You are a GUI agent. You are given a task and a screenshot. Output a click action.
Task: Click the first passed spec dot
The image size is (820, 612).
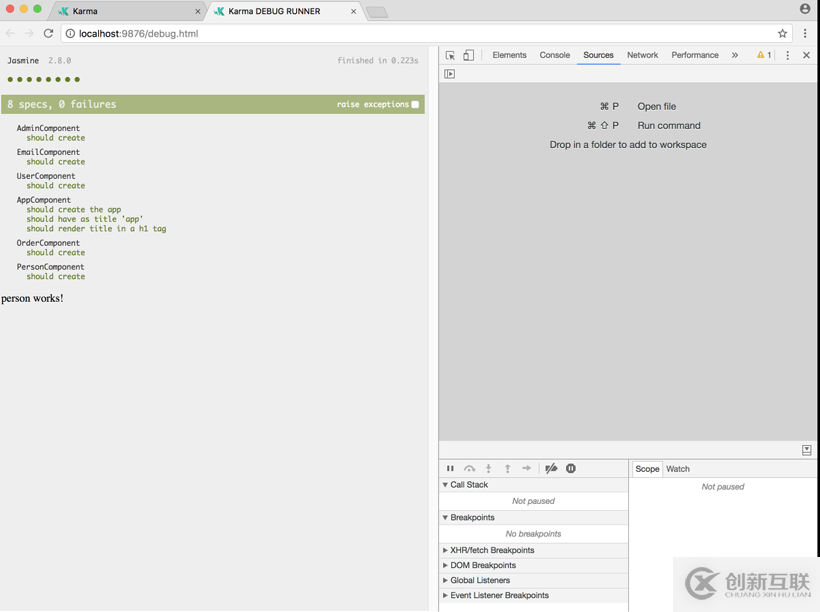10,80
